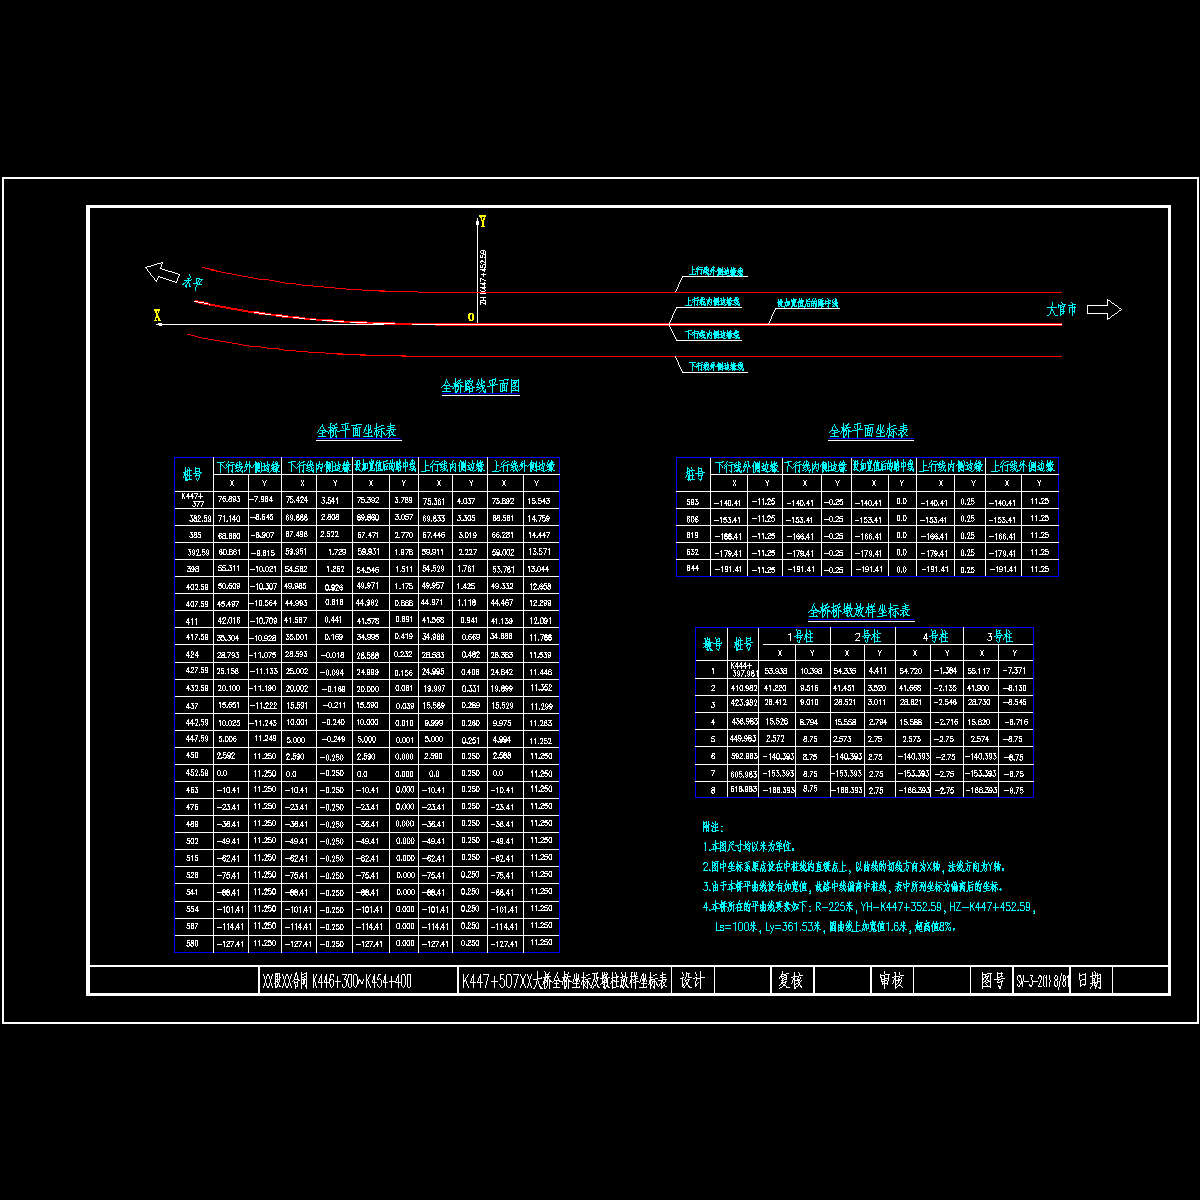Image resolution: width=1200 pixels, height=1200 pixels.
Task: Select the 全桥路线平面图 drawing title
Action: point(480,386)
